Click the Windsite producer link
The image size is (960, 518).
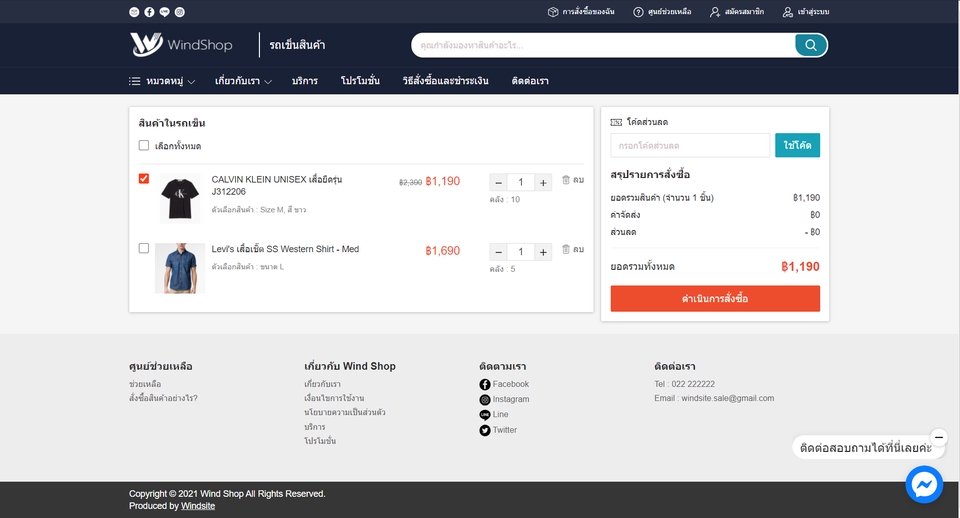[x=198, y=506]
